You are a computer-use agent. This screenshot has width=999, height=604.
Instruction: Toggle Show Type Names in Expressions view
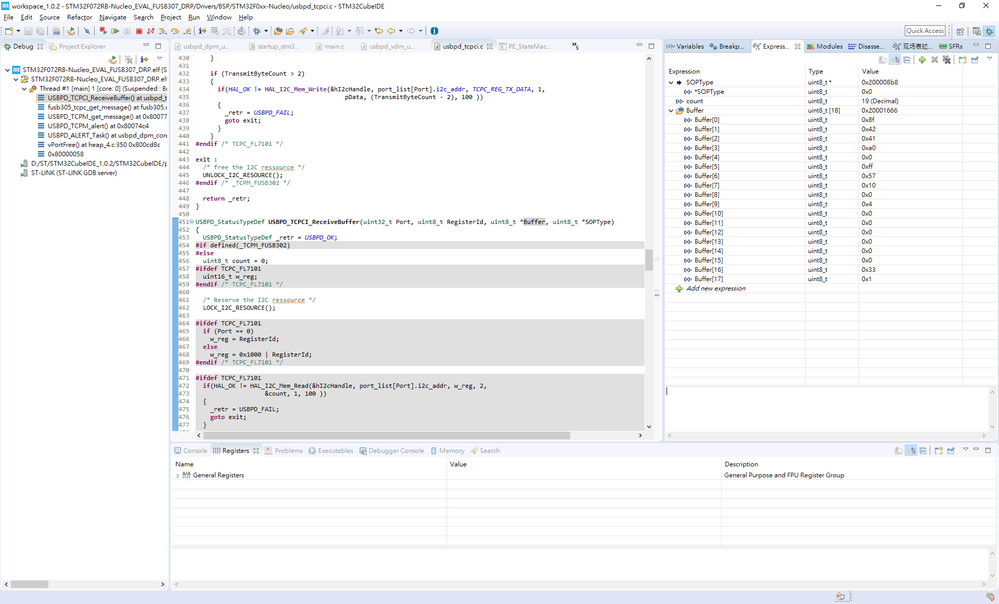882,59
